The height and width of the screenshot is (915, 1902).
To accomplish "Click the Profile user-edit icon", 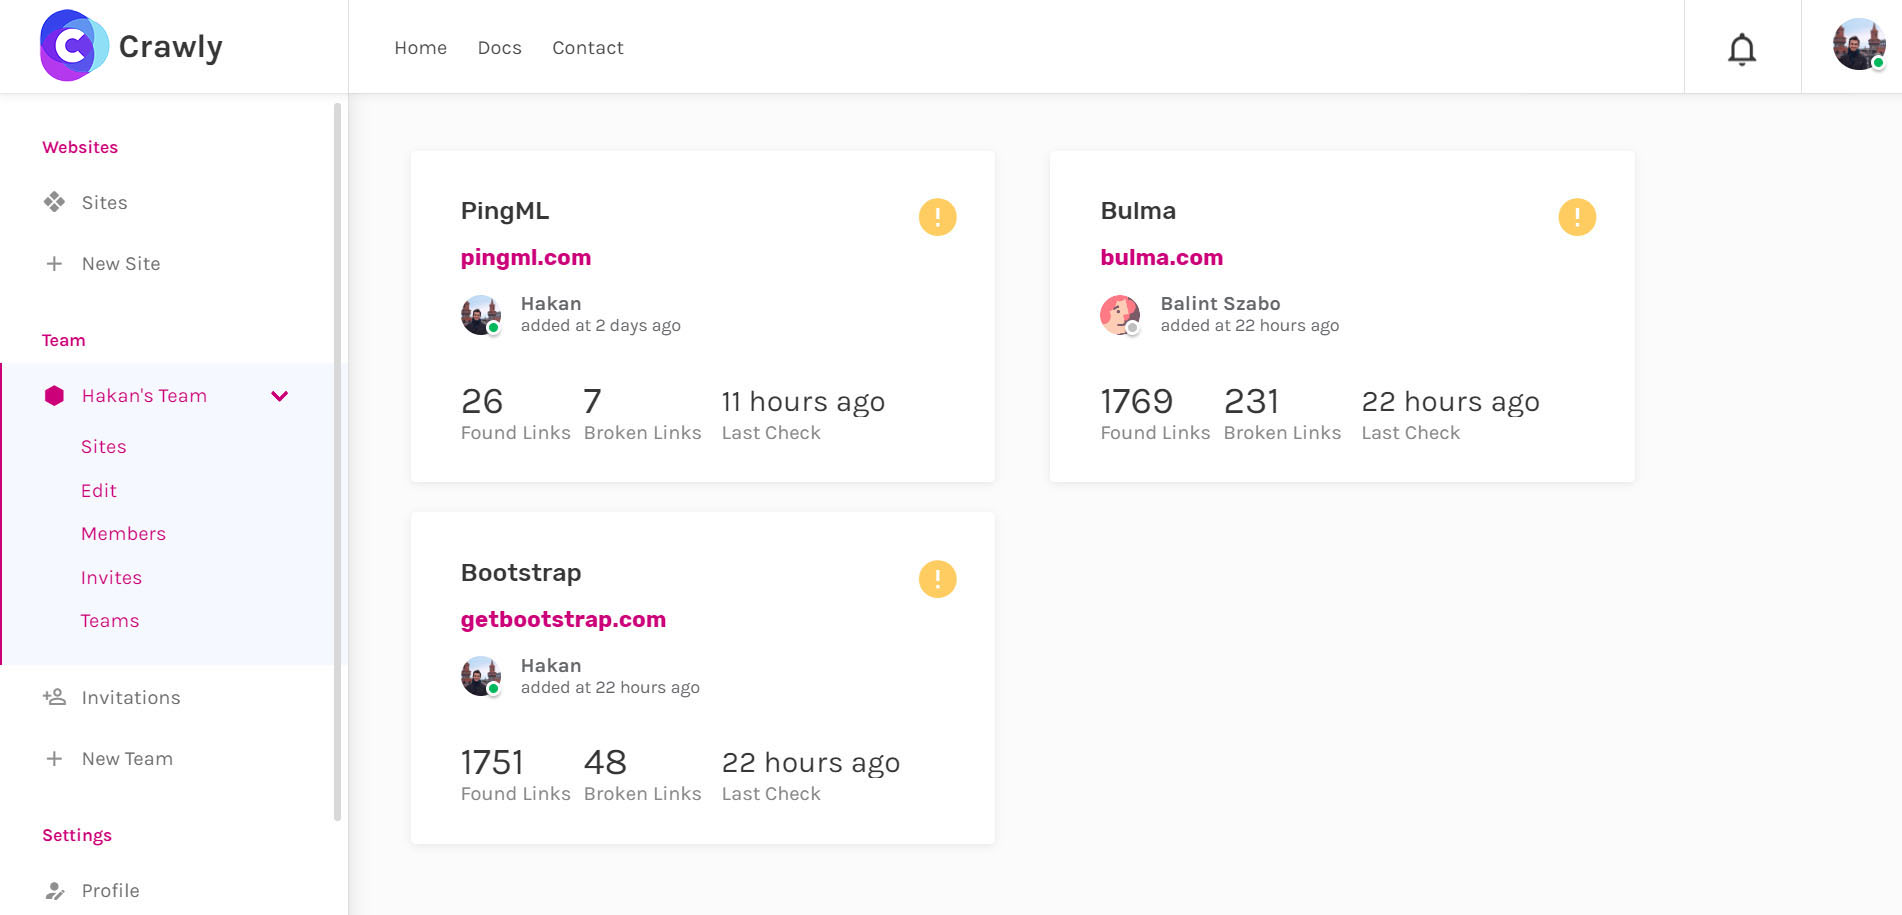I will 54,891.
